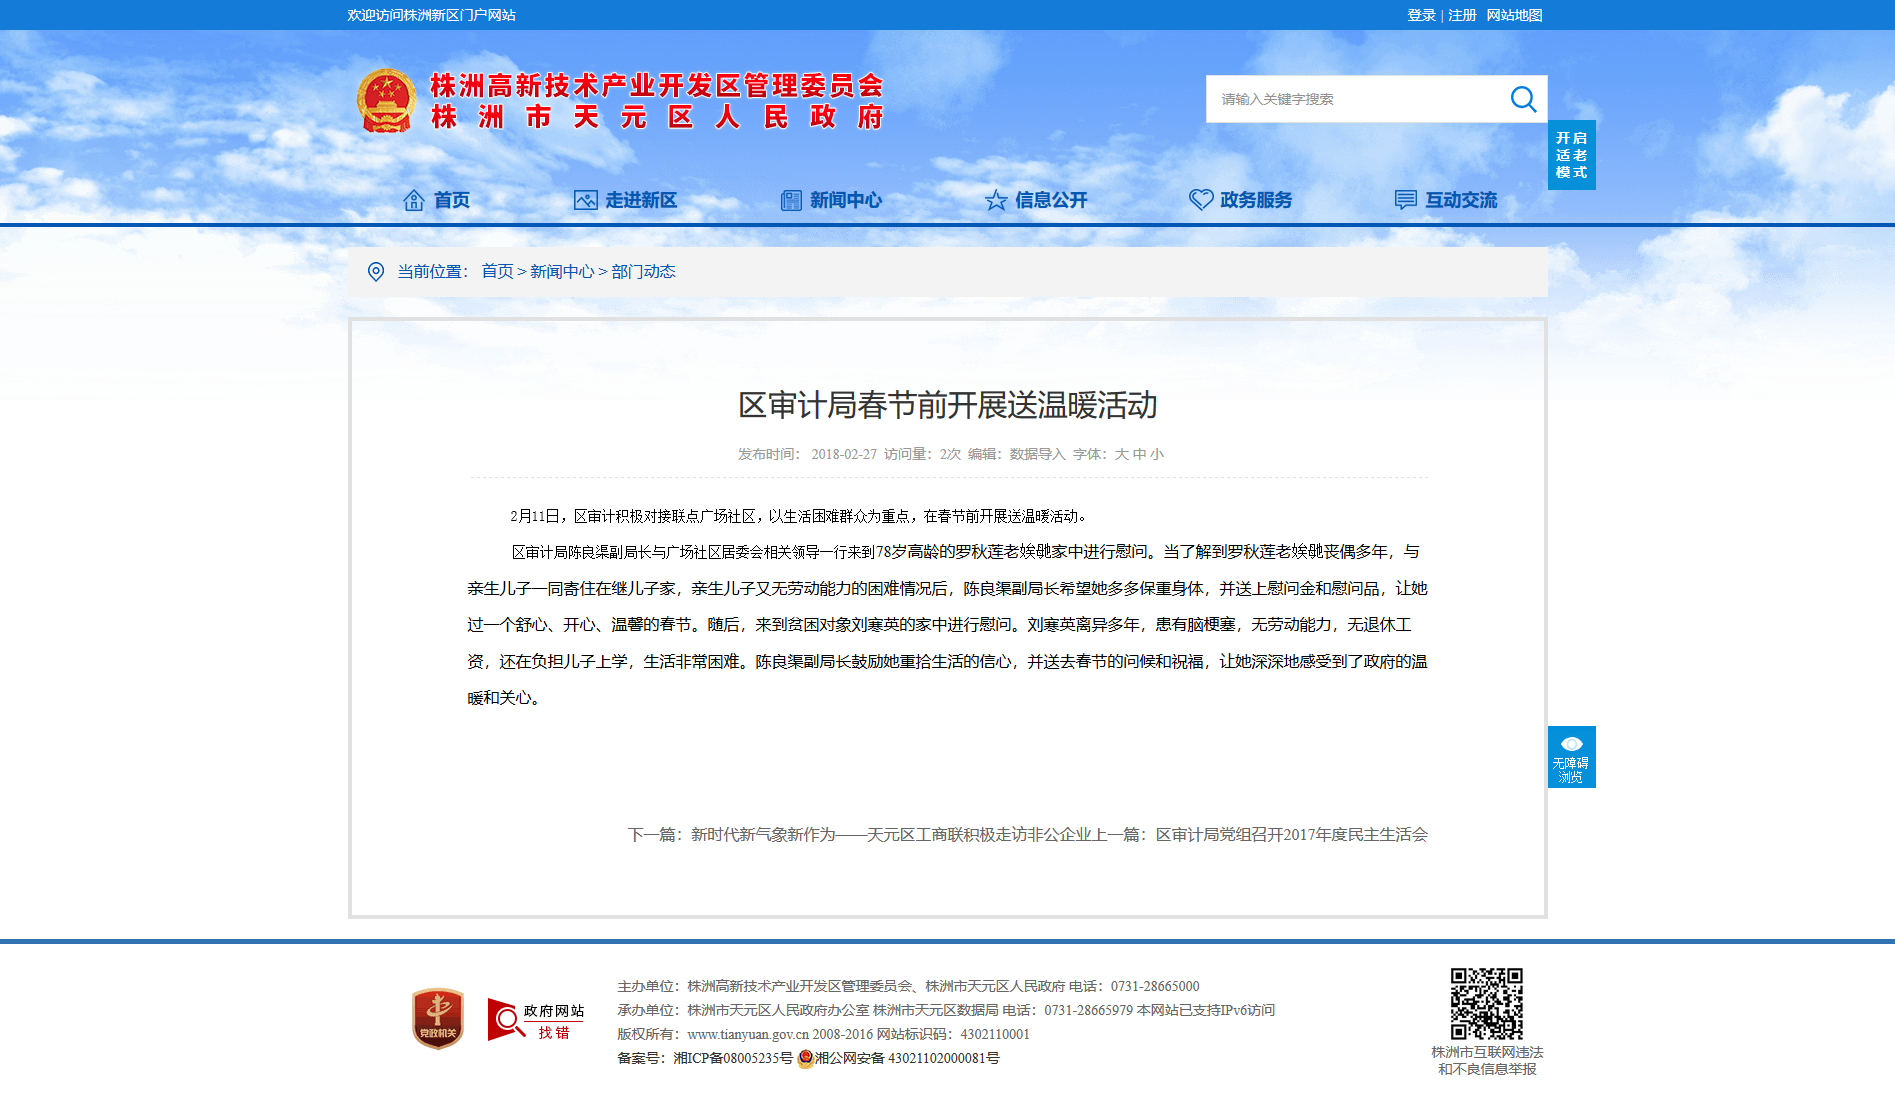The height and width of the screenshot is (1098, 1895).
Task: Toggle 无障碍浏览 accessibility browsing
Action: [1571, 757]
